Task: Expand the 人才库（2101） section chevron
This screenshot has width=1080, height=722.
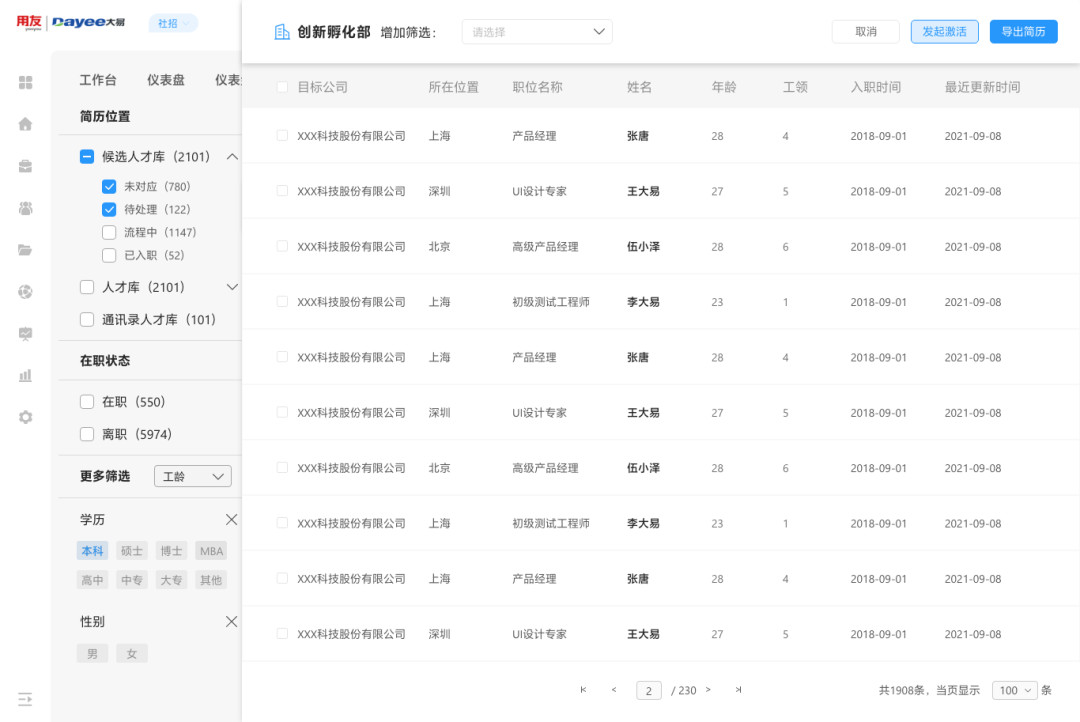Action: coord(232,286)
